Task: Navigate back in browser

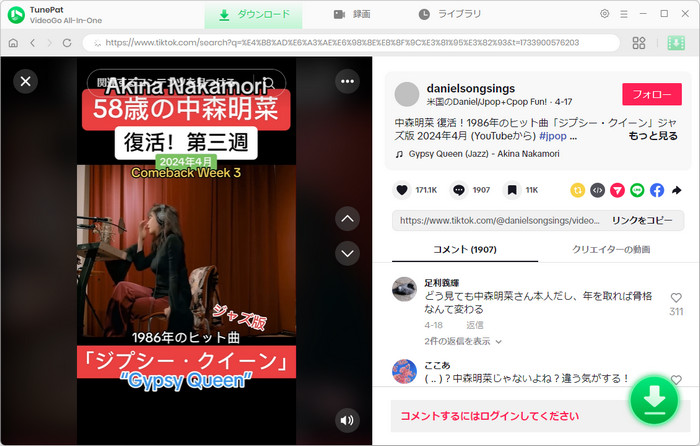Action: [x=33, y=43]
